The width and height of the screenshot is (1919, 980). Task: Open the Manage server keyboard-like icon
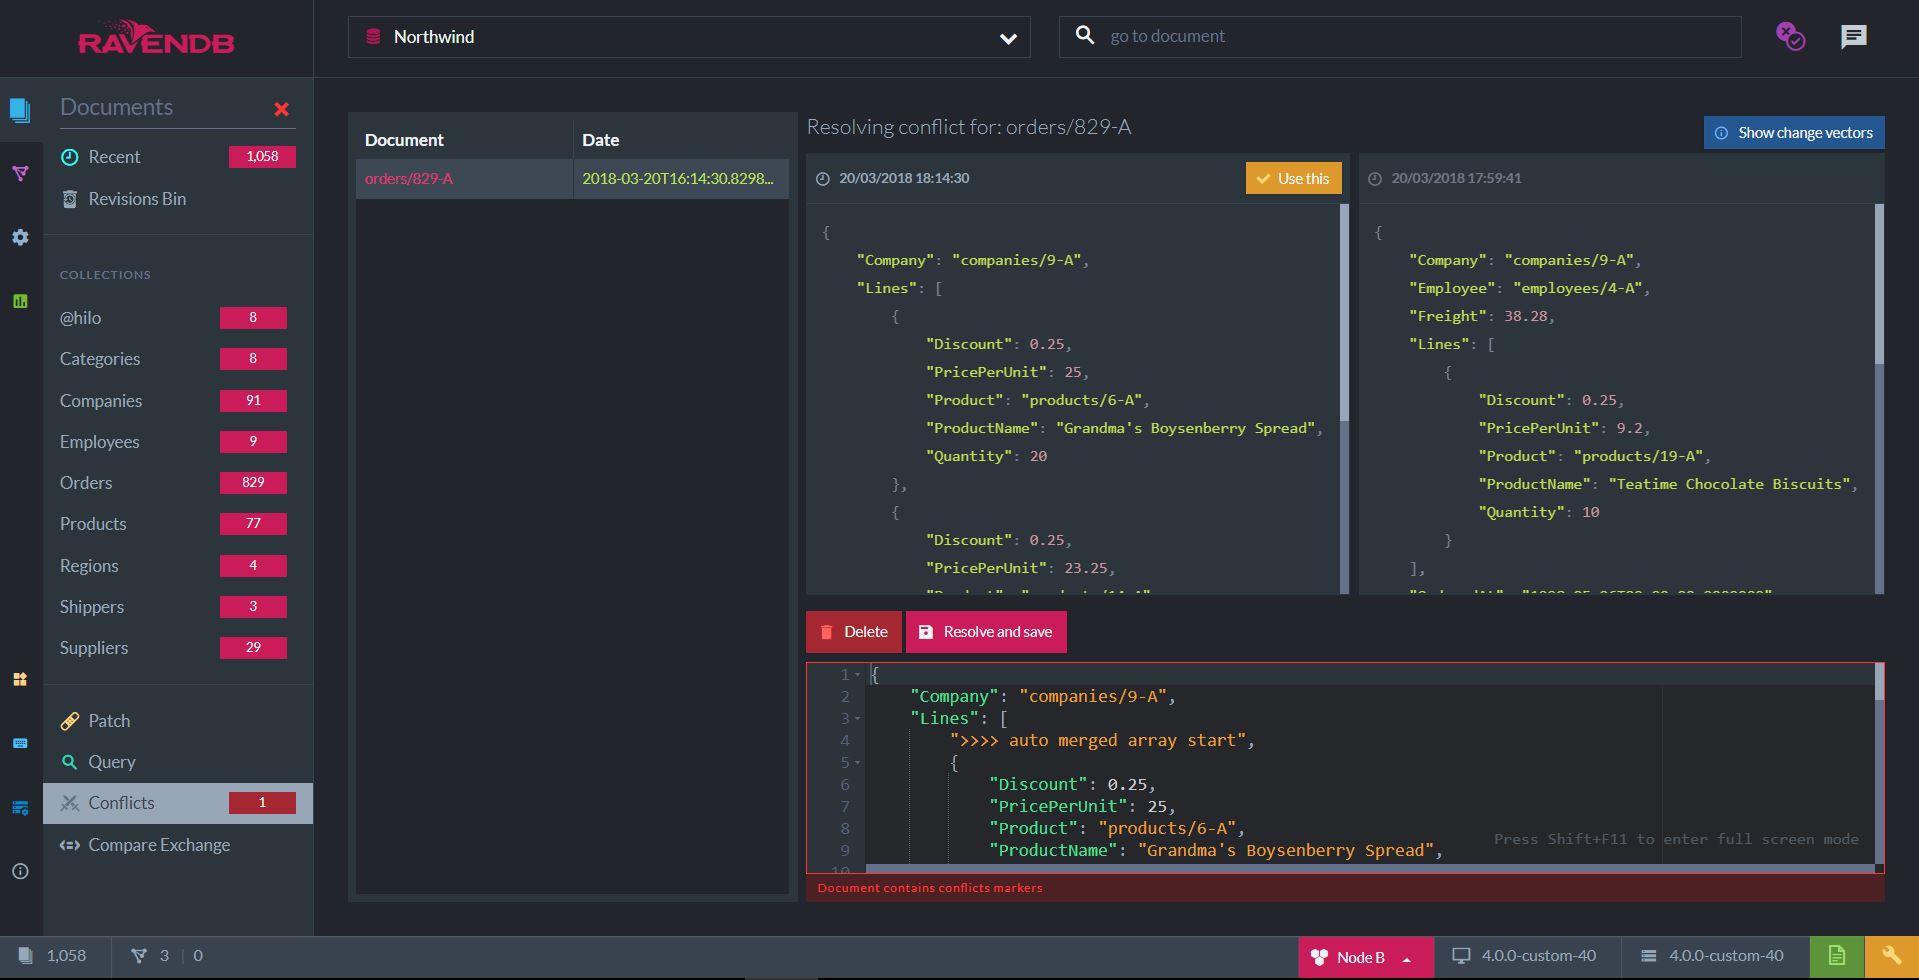(x=20, y=743)
